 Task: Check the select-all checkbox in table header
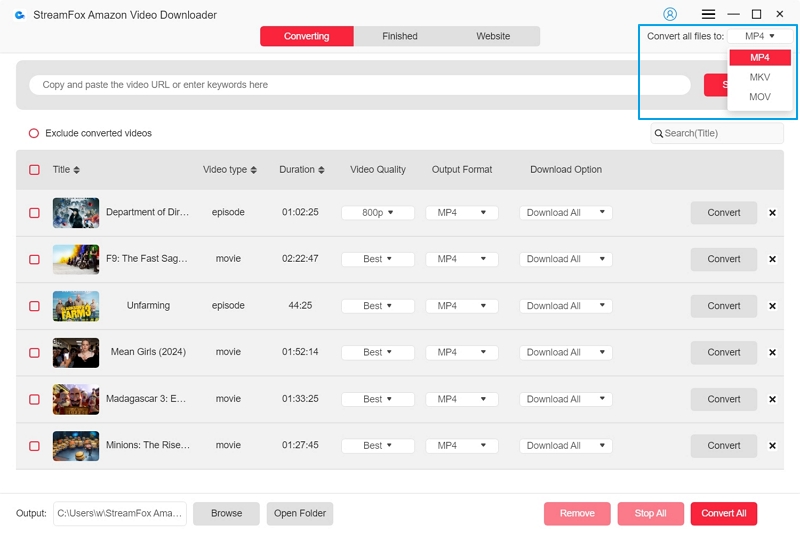pyautogui.click(x=34, y=170)
